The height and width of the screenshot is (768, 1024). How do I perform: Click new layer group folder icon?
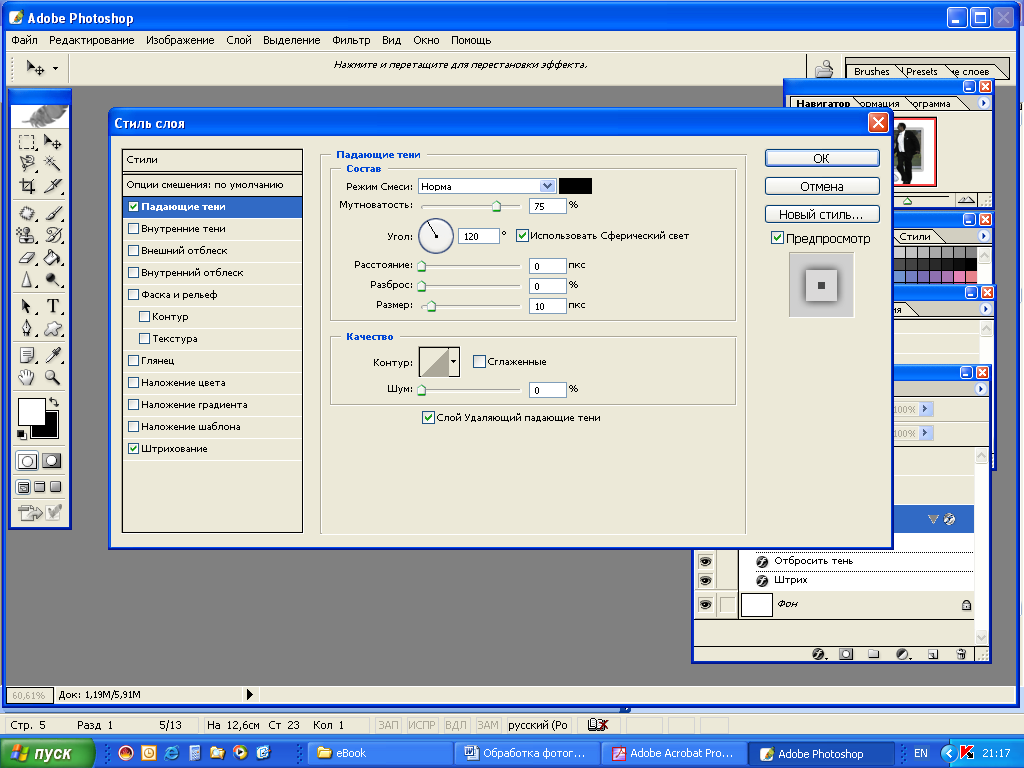pos(874,654)
